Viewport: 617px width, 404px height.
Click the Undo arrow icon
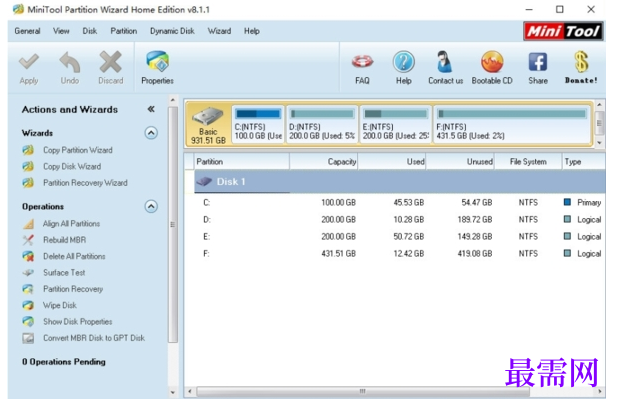pos(70,62)
